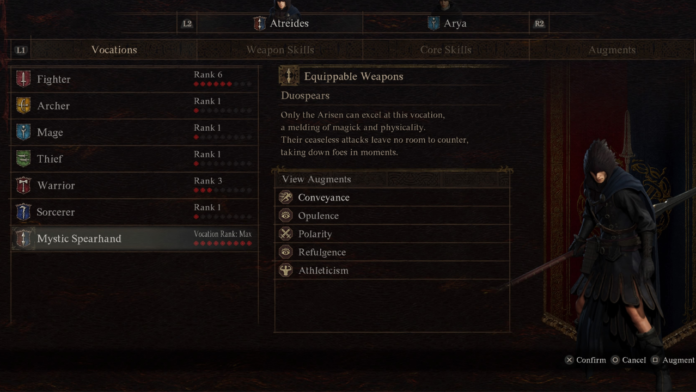
Task: Click the Equippable Weapons spear icon
Action: point(289,76)
